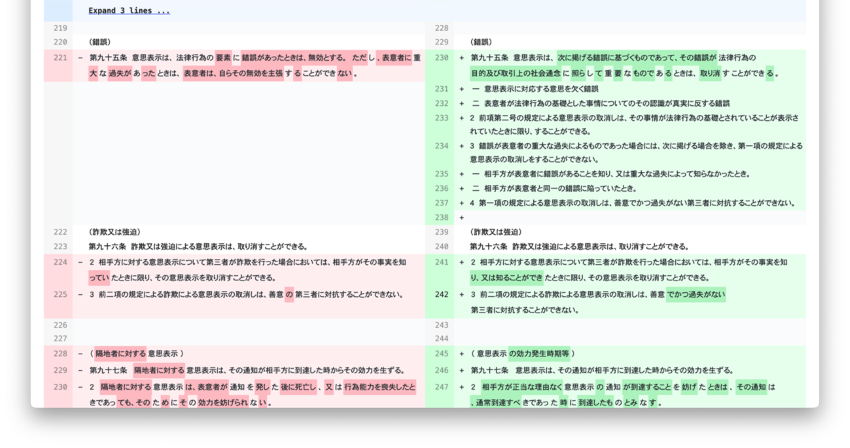Select line number 219 in left pane
The width and height of the screenshot is (850, 448).
click(x=60, y=28)
